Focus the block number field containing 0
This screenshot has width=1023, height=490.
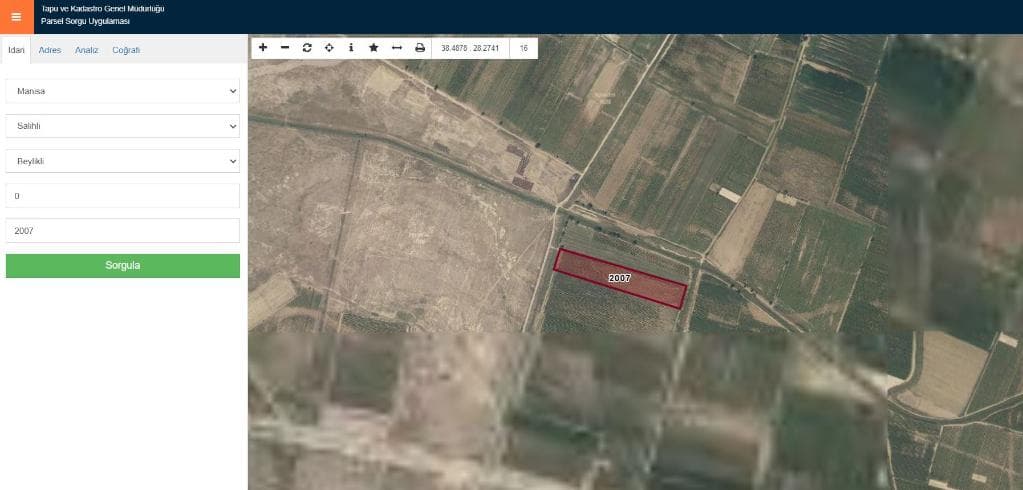[x=122, y=196]
